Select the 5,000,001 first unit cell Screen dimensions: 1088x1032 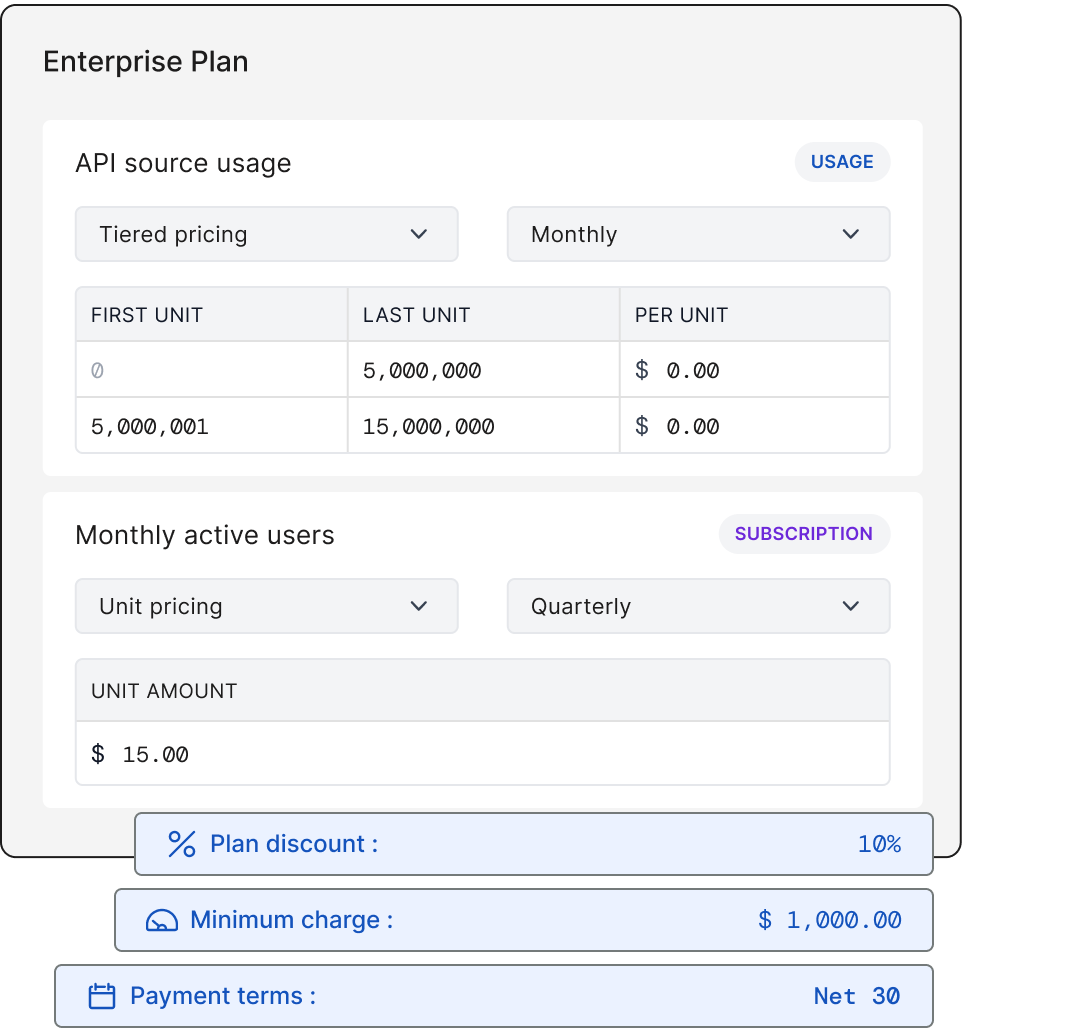[212, 426]
